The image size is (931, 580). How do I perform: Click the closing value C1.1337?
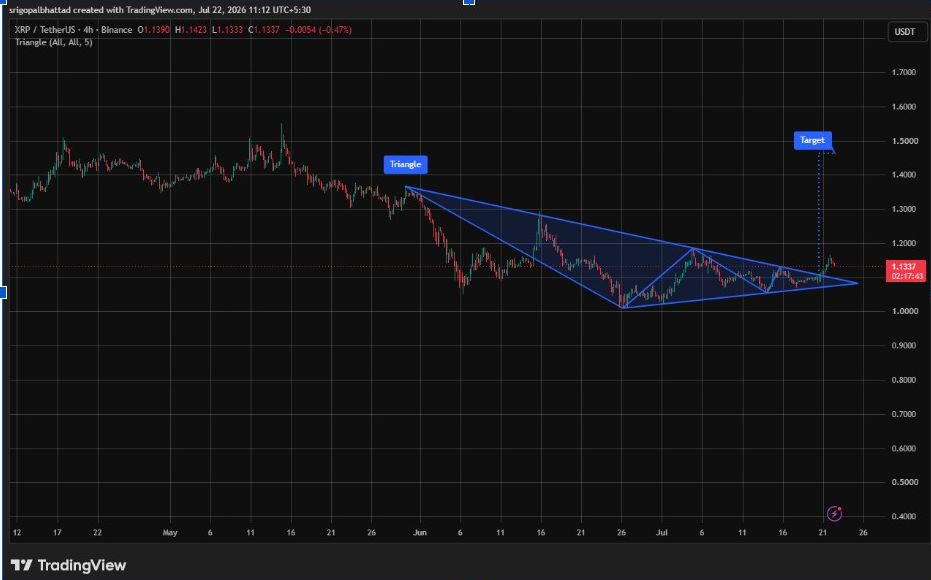tap(264, 30)
